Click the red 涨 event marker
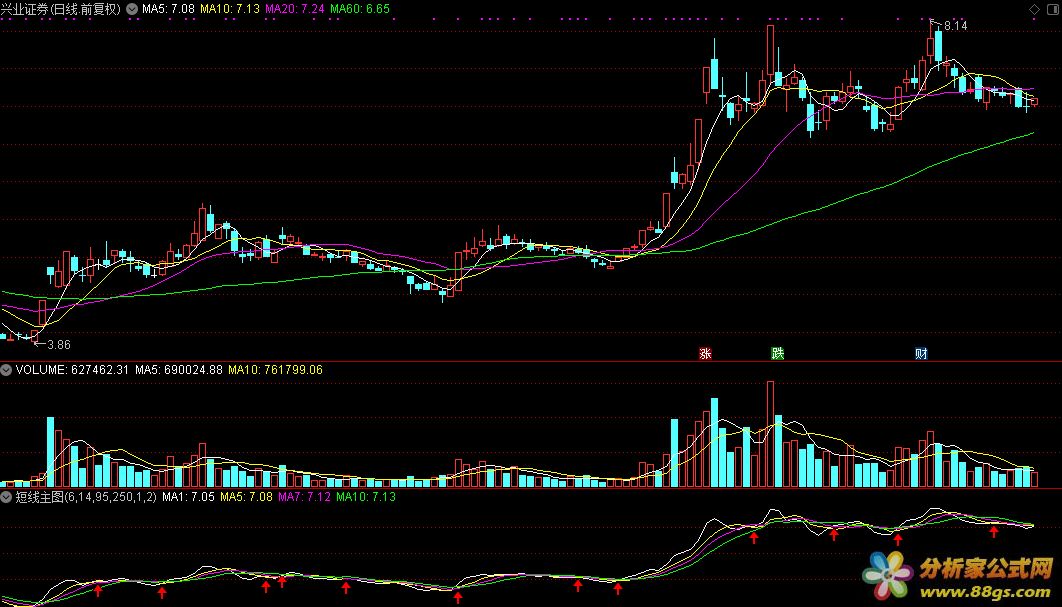1062x607 pixels. tap(705, 354)
